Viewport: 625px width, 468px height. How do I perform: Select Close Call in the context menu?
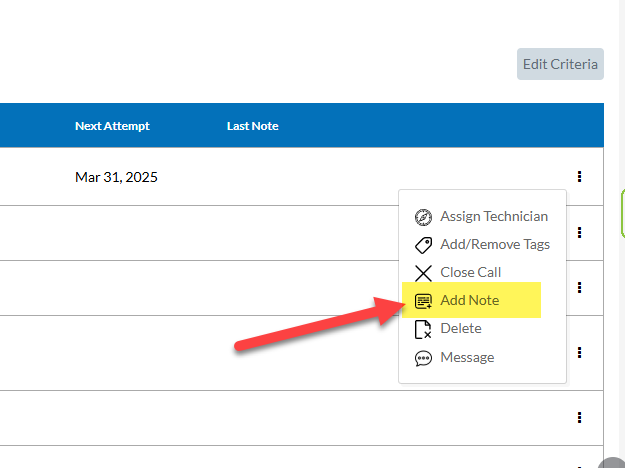(470, 273)
